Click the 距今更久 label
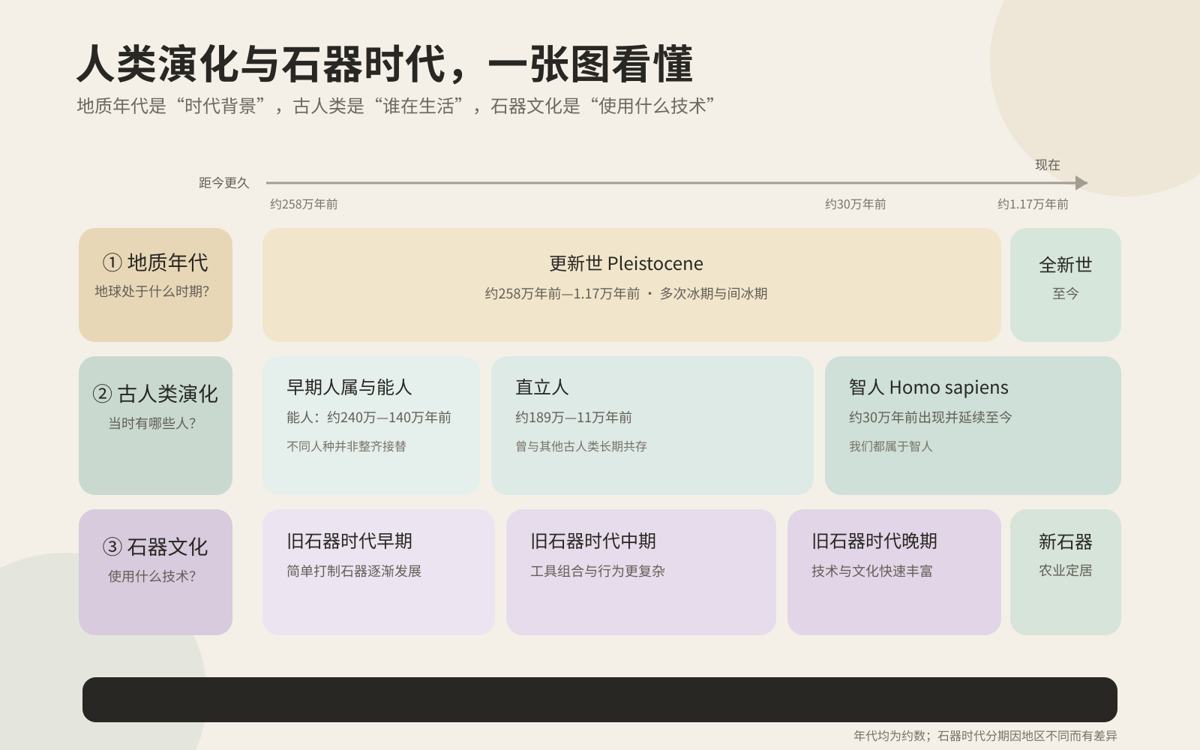This screenshot has height=750, width=1200. tap(224, 183)
